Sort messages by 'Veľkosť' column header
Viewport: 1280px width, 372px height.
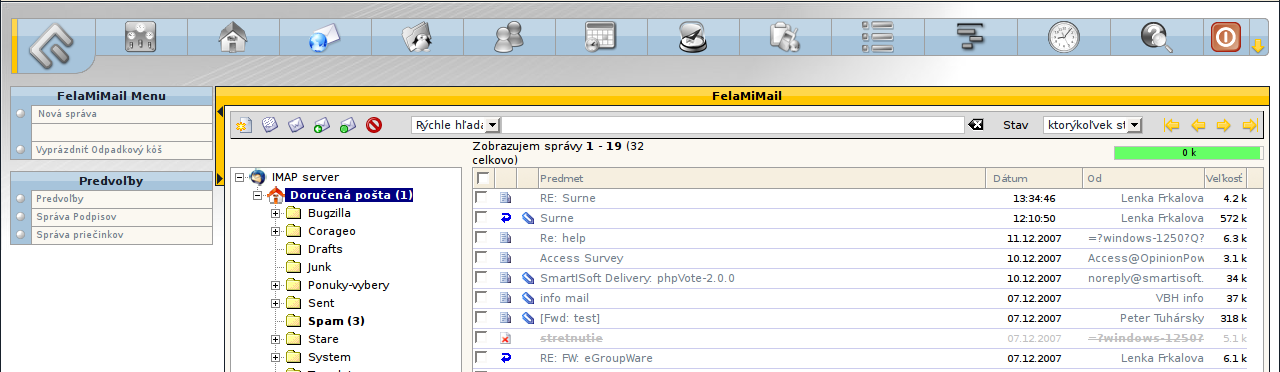(1224, 178)
